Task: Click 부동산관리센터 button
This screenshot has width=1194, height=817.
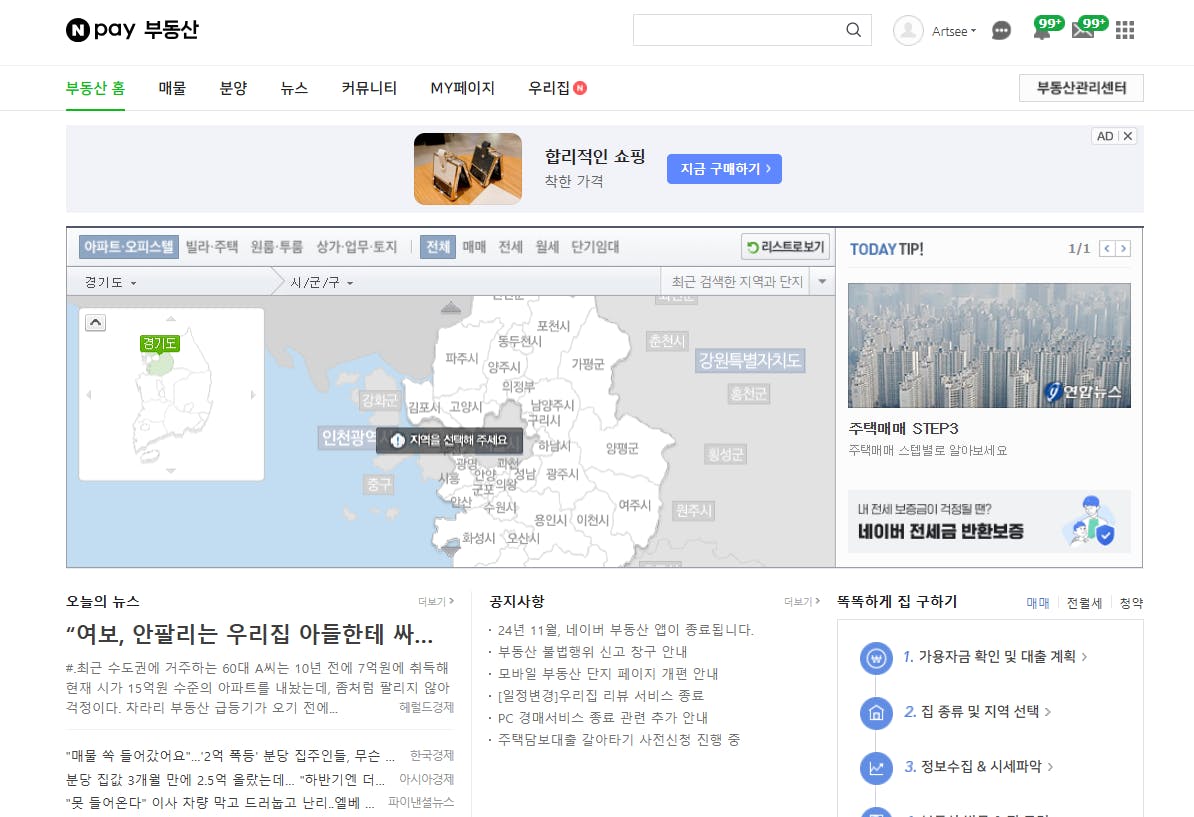Action: point(1081,88)
